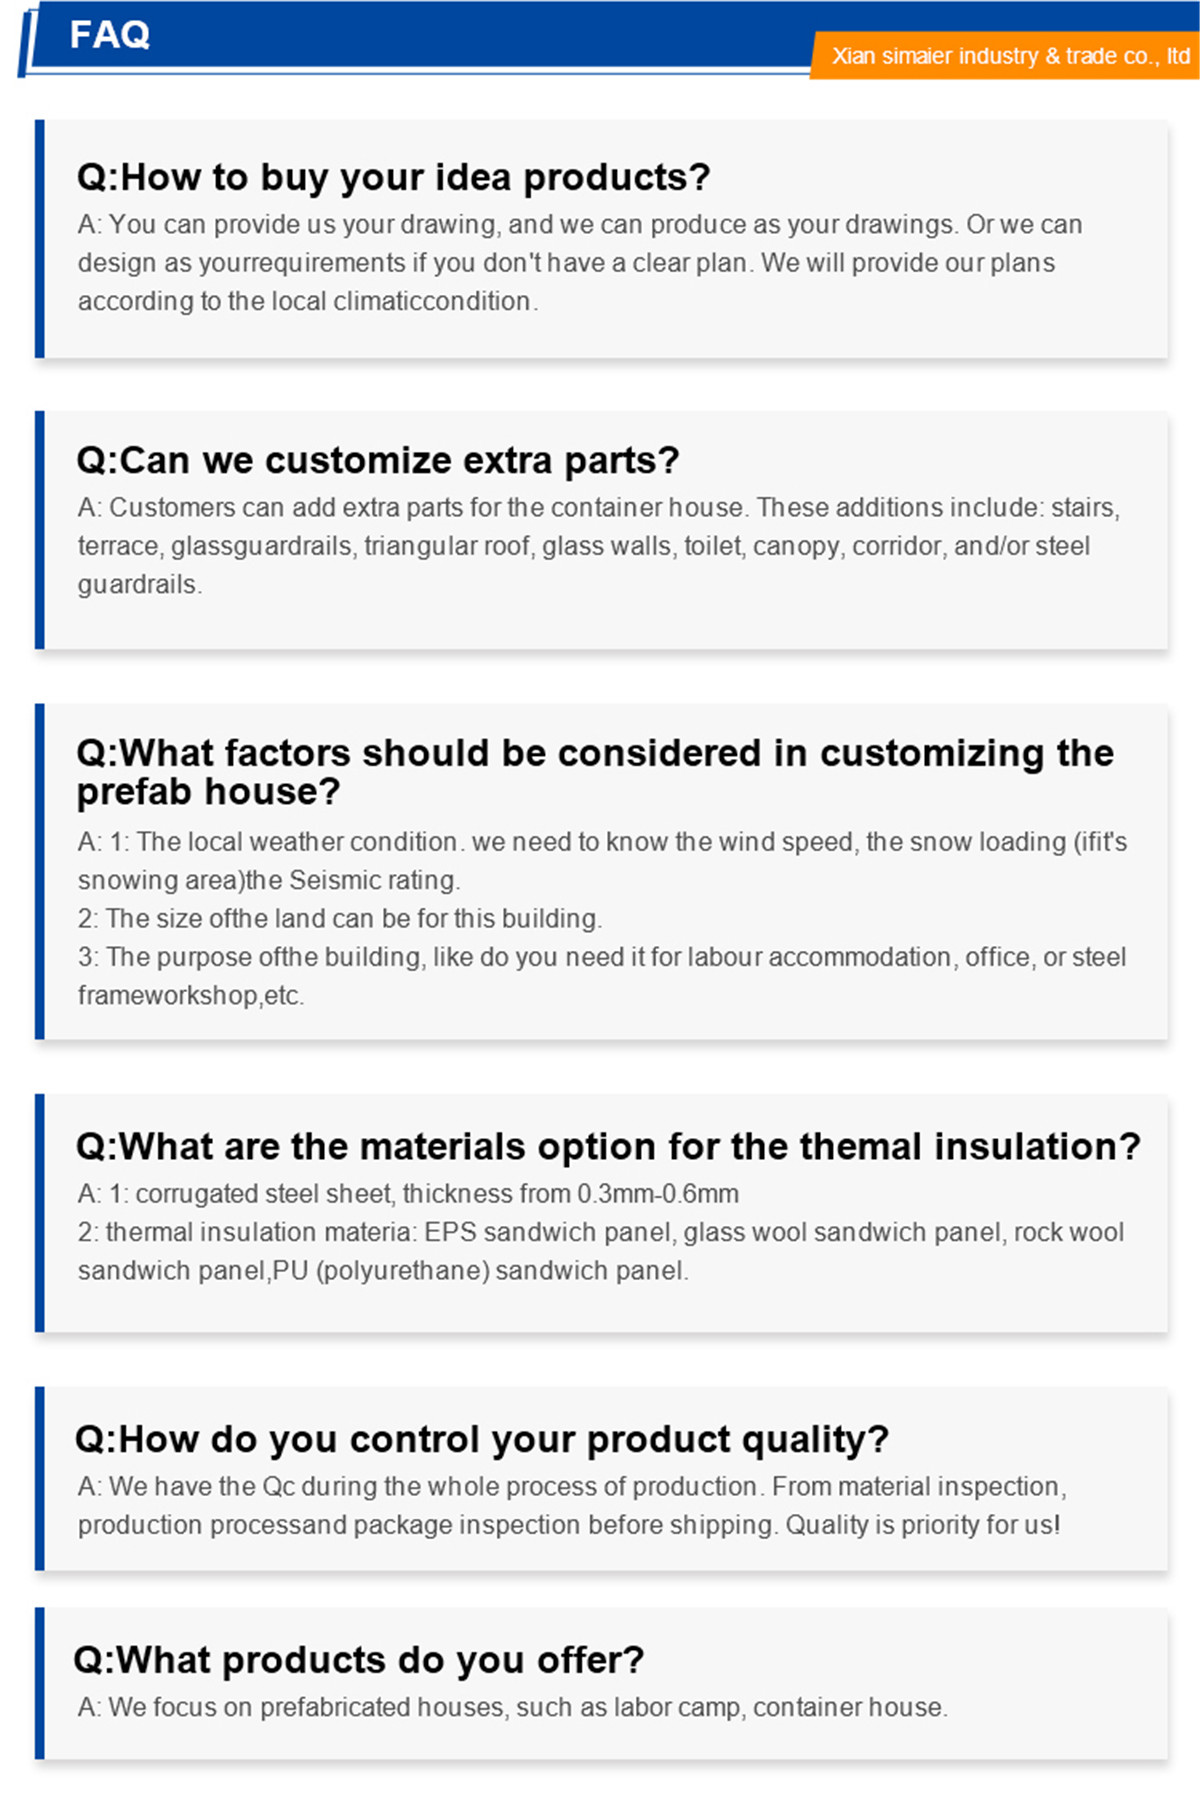Viewport: 1200px width, 1806px height.
Task: Open the 'materials option for themal insulation' question
Action: (608, 1146)
